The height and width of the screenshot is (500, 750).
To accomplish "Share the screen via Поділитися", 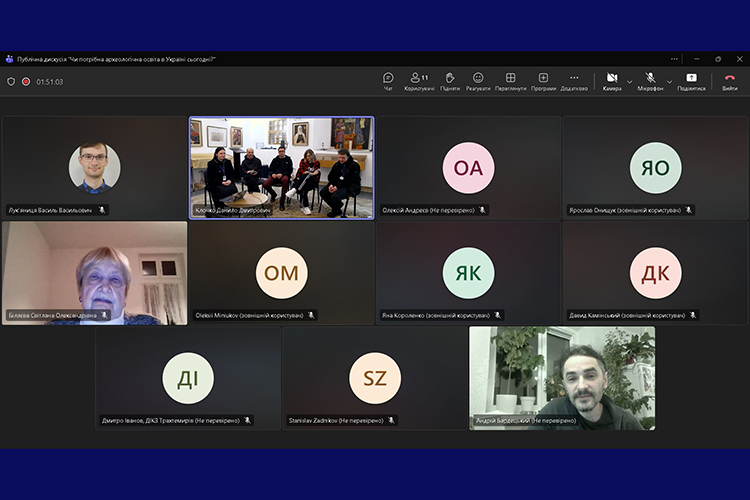I will (691, 81).
